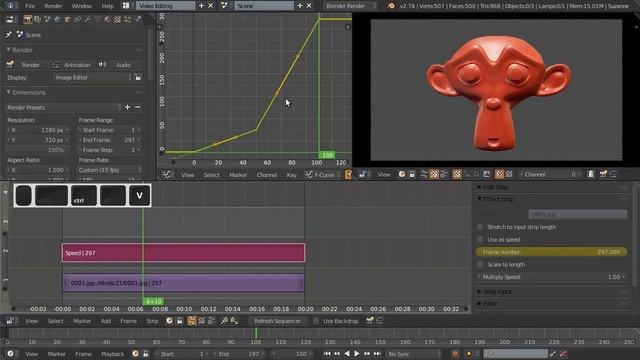
Task: Play animation forward
Action: point(357,354)
